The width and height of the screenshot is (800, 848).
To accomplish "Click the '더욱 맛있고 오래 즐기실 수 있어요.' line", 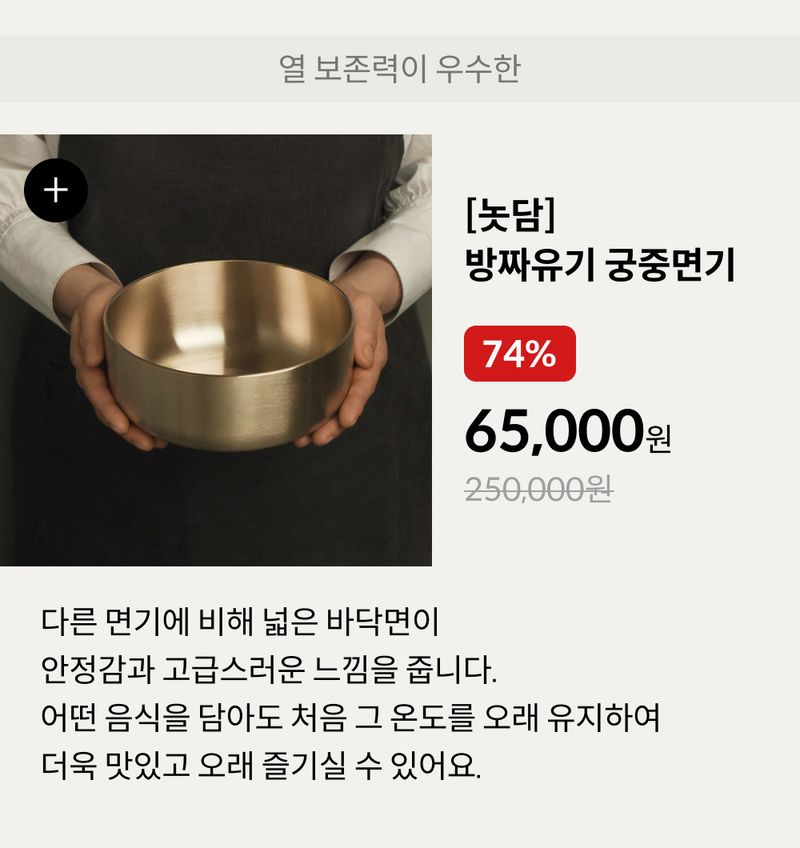I will [262, 767].
